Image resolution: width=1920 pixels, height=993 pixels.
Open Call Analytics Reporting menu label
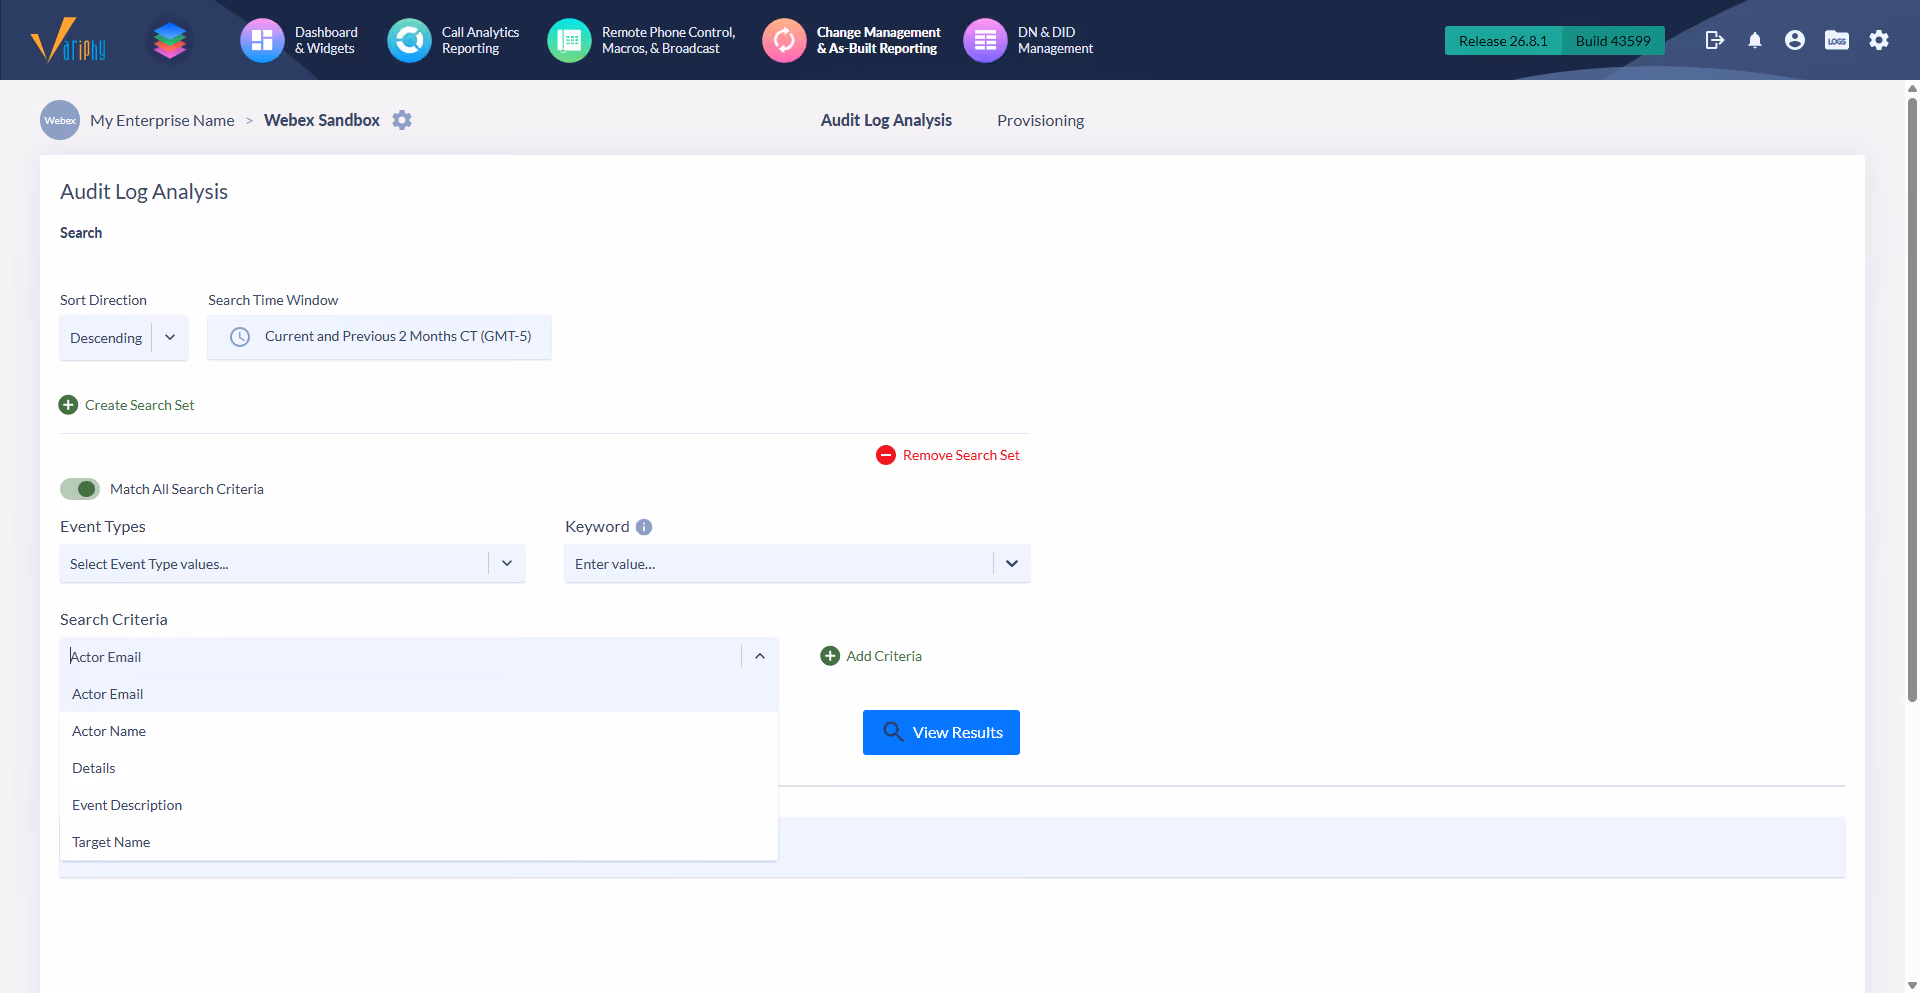481,40
